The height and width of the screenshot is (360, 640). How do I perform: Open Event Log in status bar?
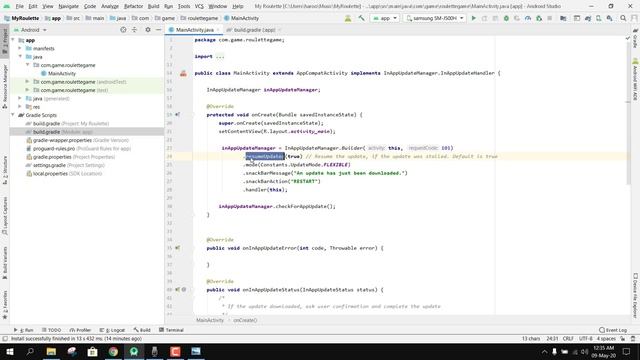point(613,330)
